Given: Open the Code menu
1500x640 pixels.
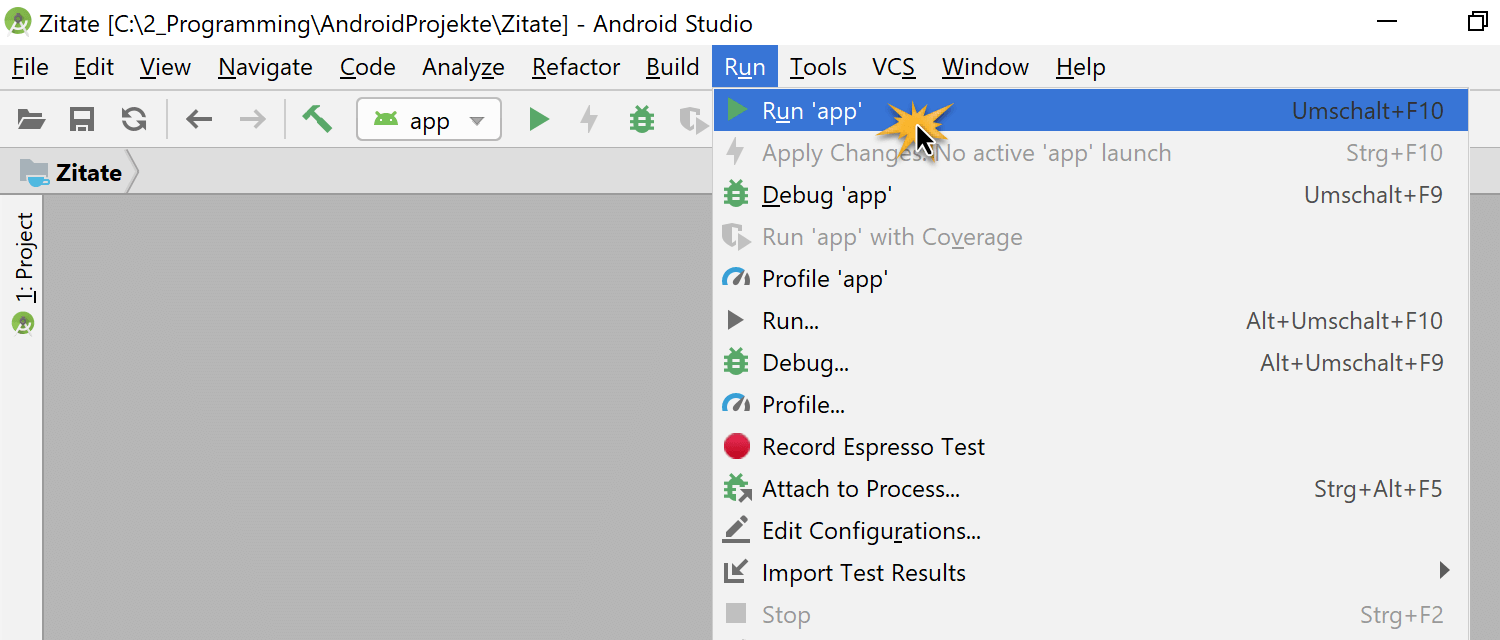Looking at the screenshot, I should 367,67.
